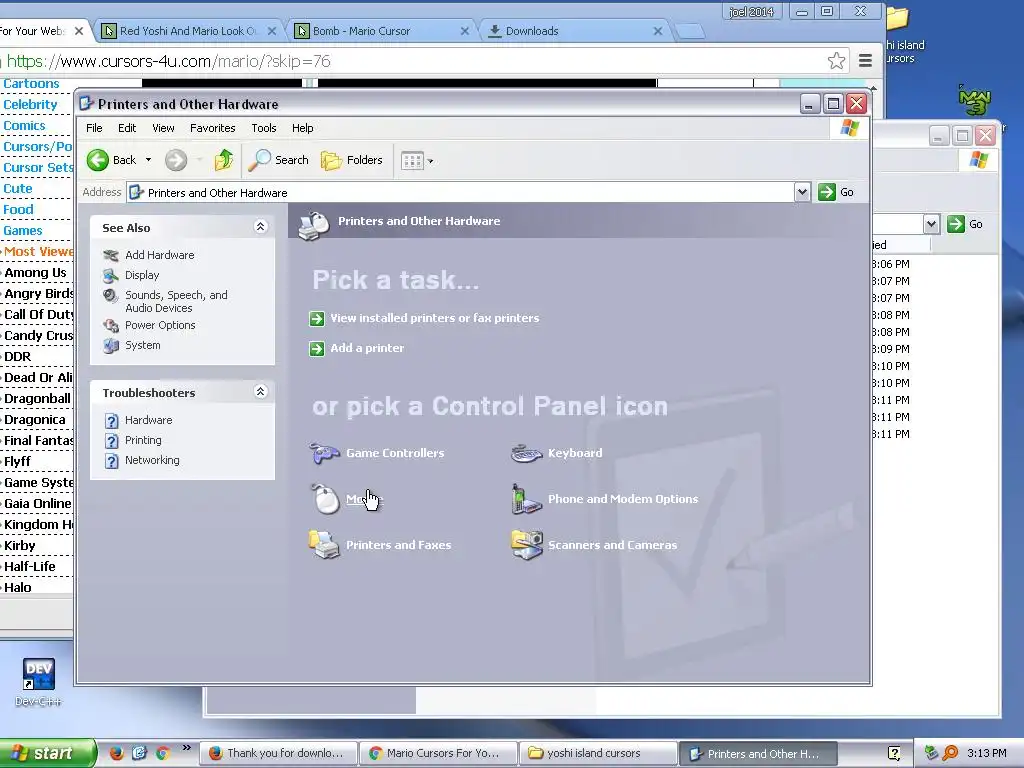This screenshot has width=1024, height=768.
Task: Expand address dropdown in background Explorer window
Action: (x=931, y=224)
